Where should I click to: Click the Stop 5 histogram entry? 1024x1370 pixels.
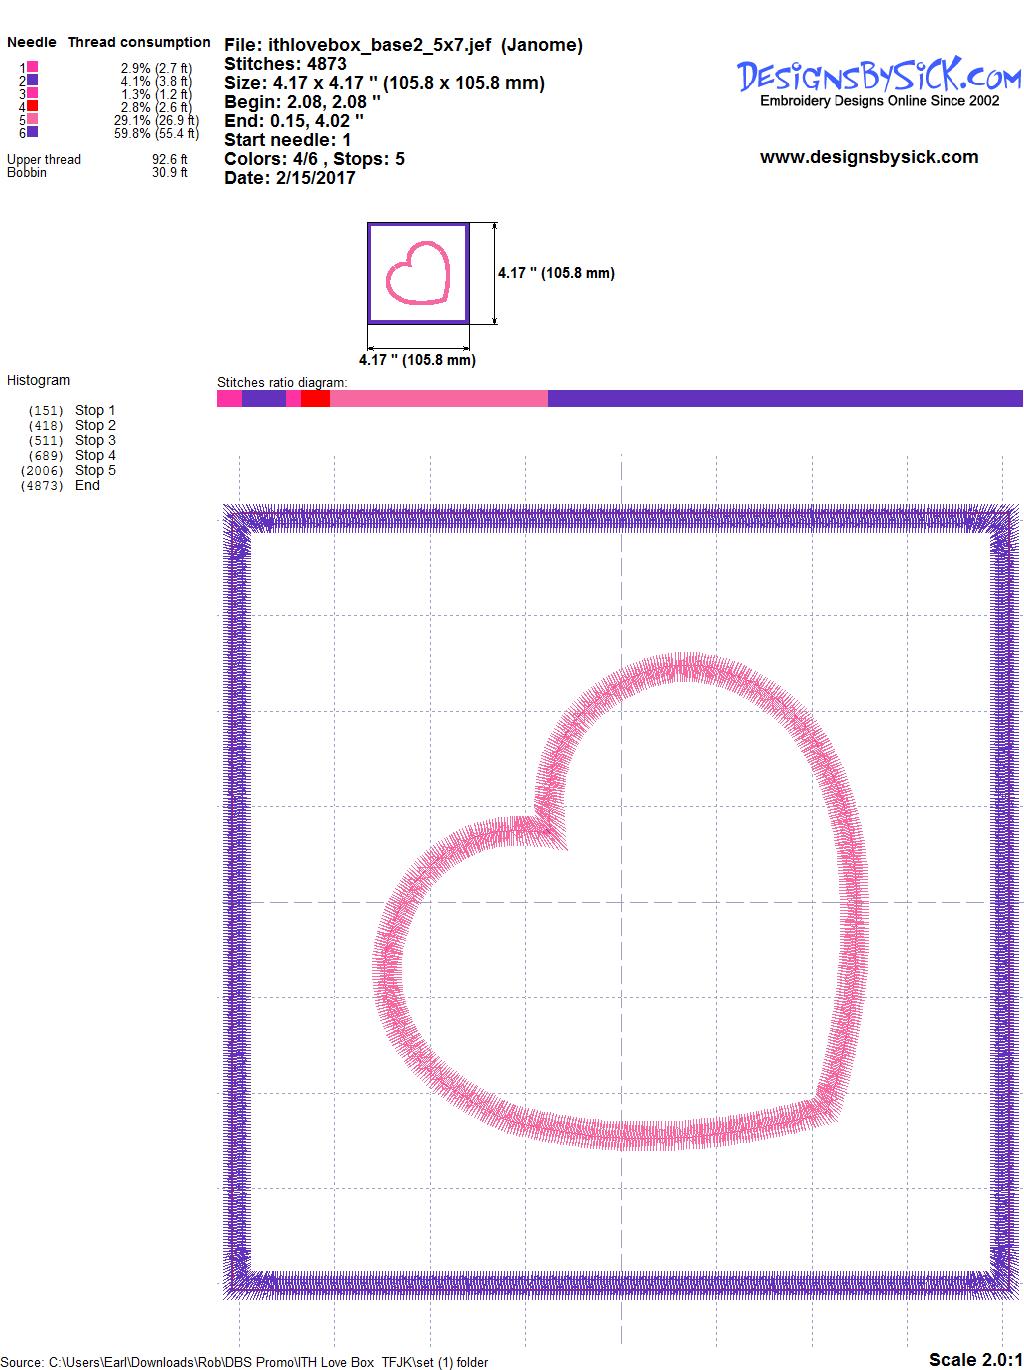(x=95, y=470)
